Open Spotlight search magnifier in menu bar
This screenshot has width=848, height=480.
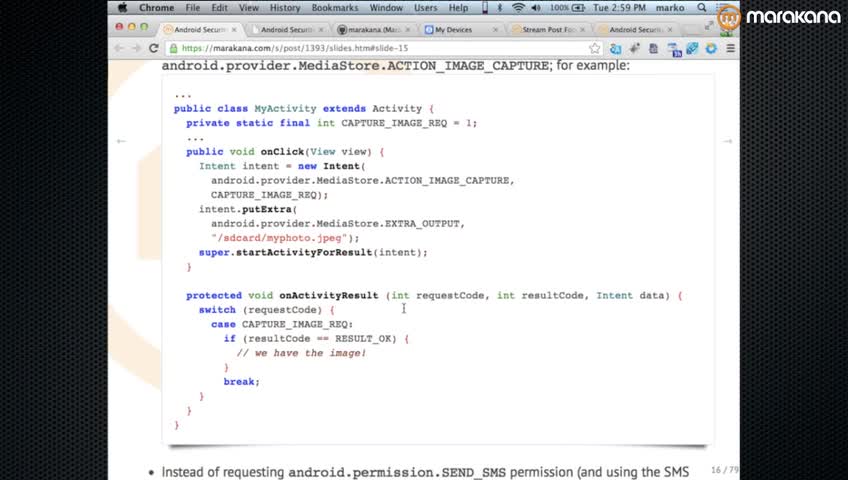701,8
